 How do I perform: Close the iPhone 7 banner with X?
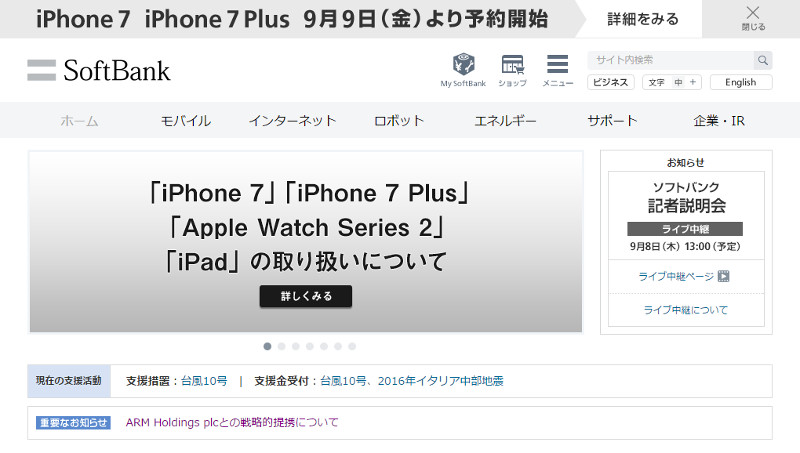(753, 18)
